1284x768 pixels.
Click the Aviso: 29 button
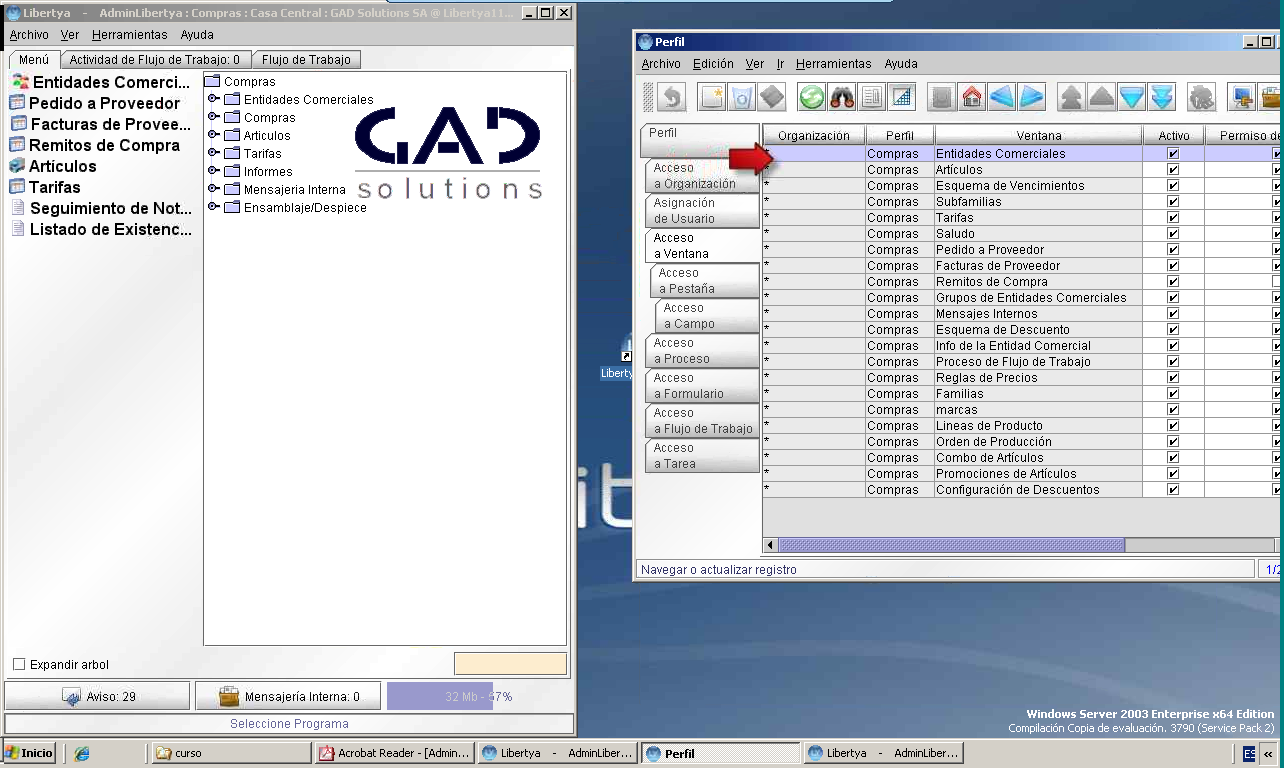point(97,696)
